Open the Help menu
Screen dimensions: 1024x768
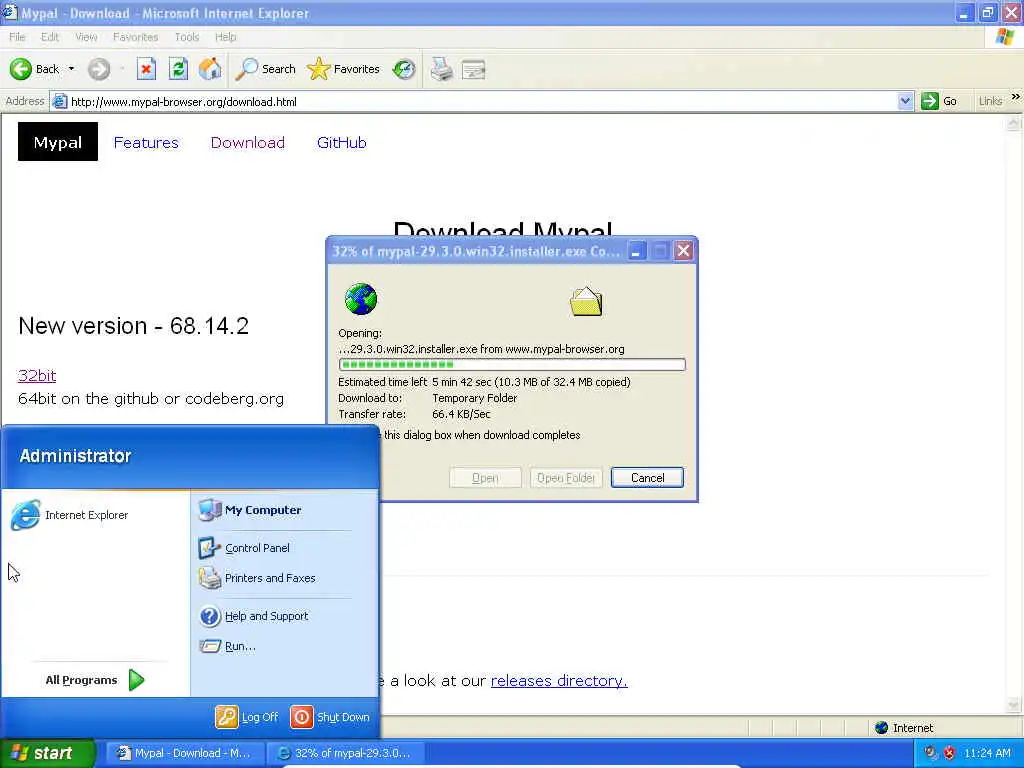[225, 37]
